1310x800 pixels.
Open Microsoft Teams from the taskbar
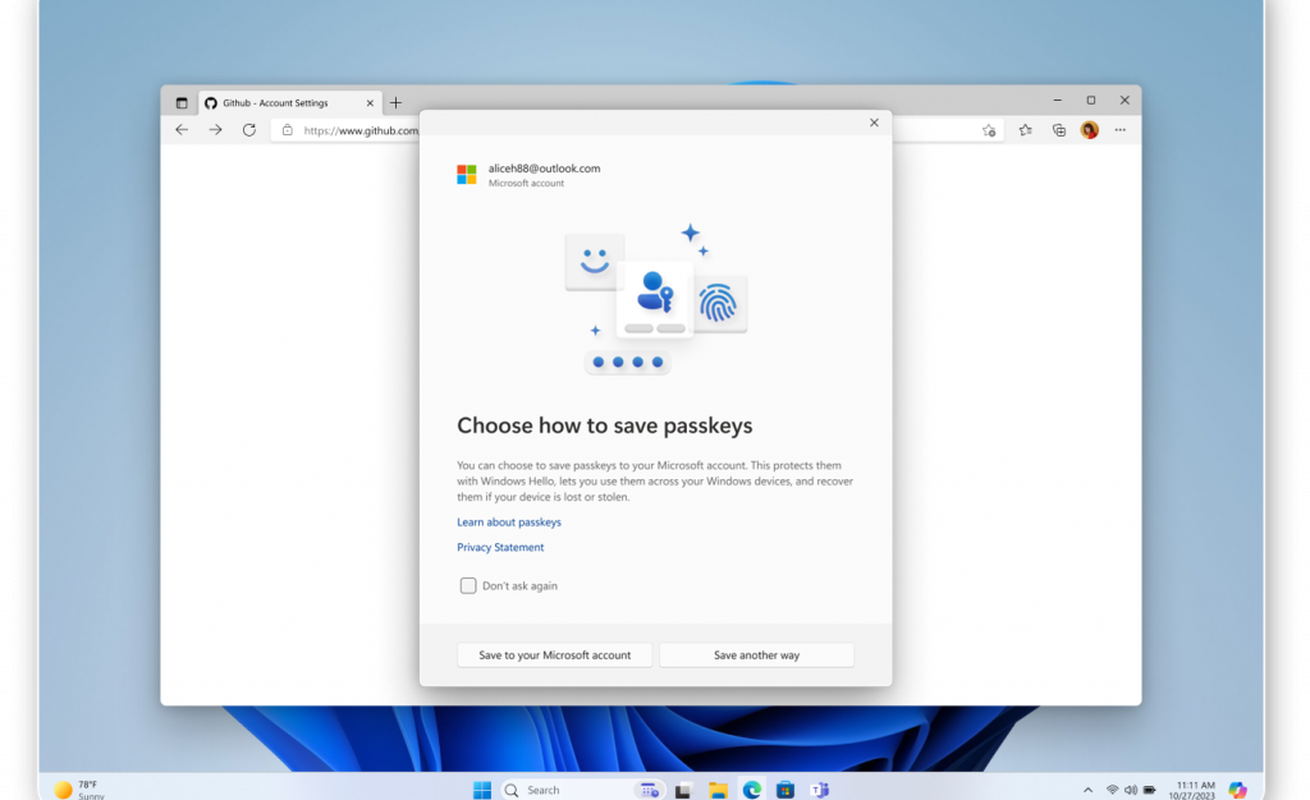click(x=819, y=790)
